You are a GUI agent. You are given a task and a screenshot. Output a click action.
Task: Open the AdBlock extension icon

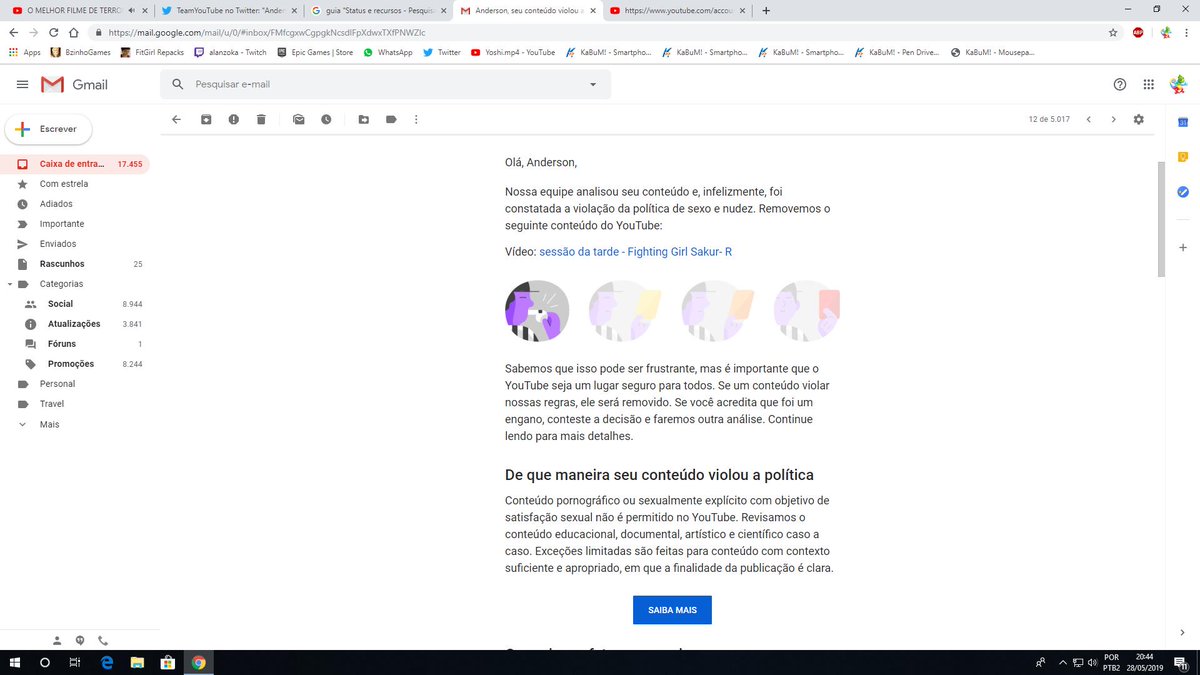coord(1138,32)
